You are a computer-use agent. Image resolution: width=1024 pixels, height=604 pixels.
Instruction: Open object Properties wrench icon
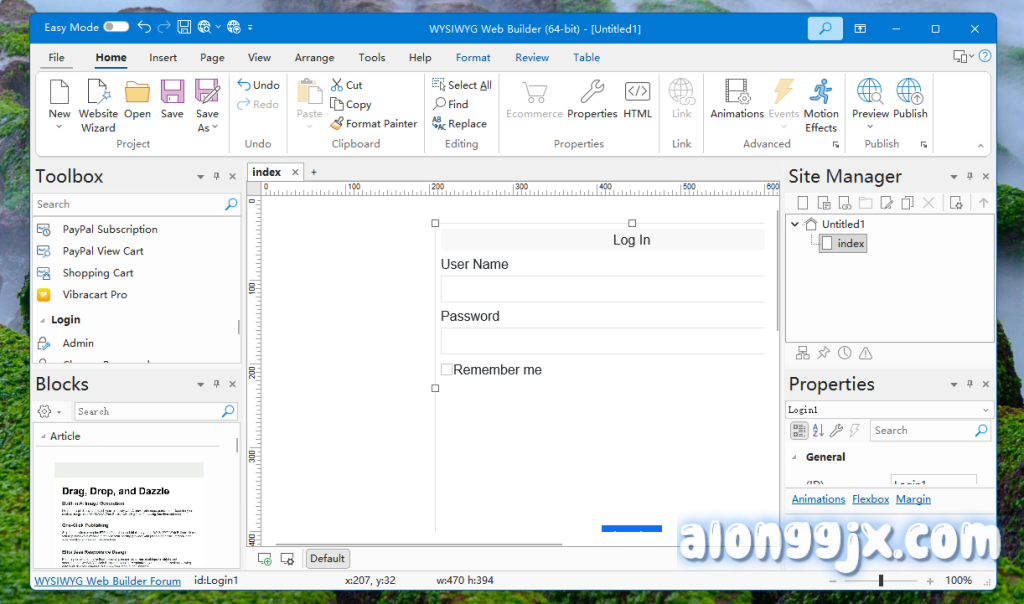pyautogui.click(x=592, y=101)
